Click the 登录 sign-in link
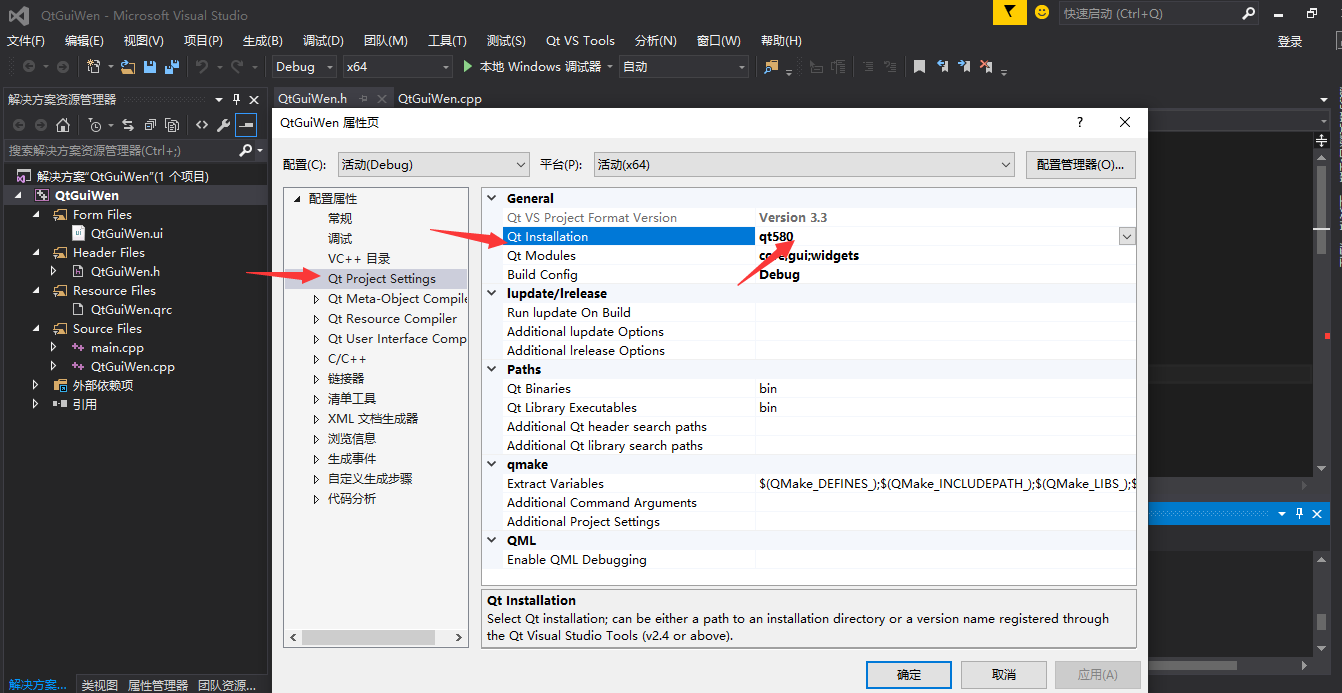This screenshot has height=693, width=1342. point(1290,41)
